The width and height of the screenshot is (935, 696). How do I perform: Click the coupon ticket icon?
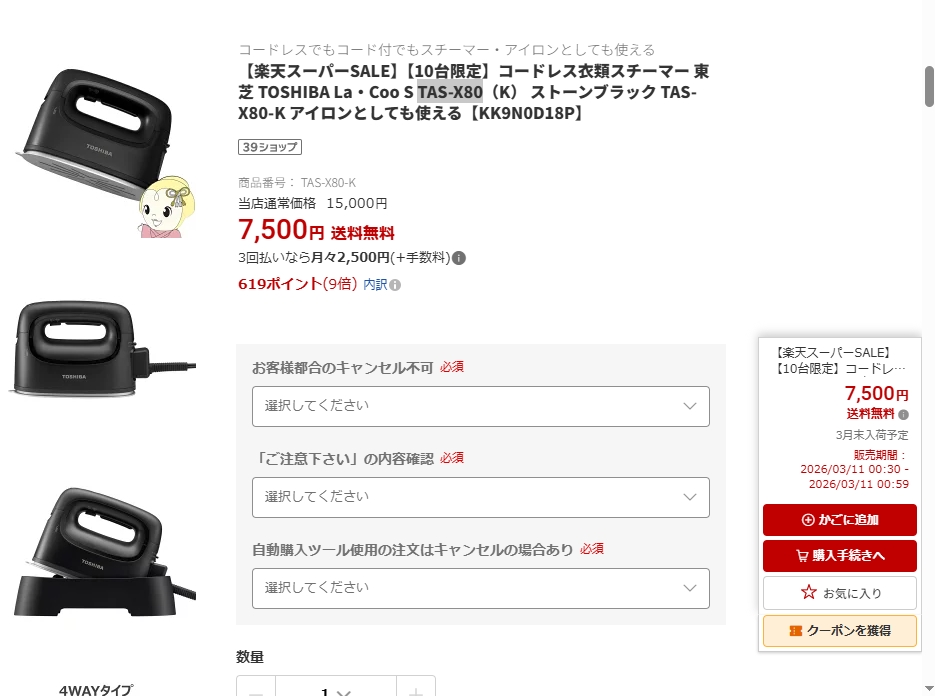(795, 631)
